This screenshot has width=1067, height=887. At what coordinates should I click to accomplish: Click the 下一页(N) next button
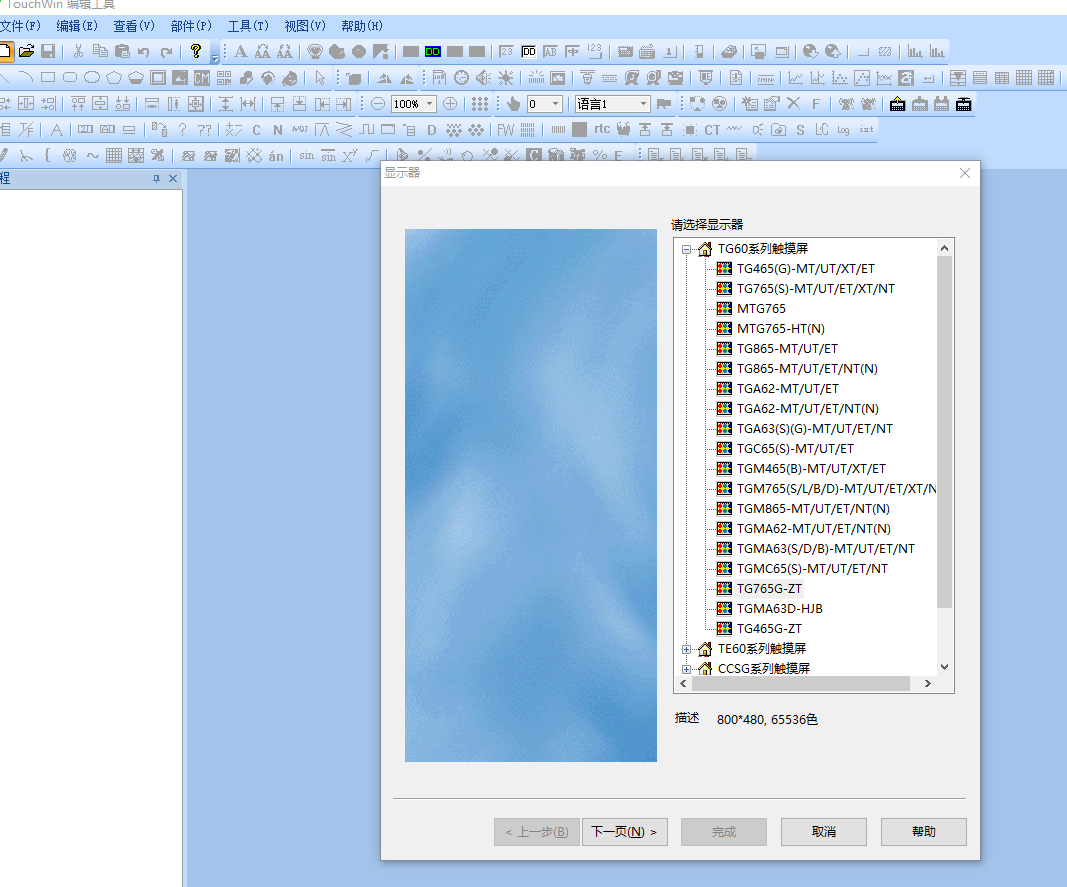625,832
